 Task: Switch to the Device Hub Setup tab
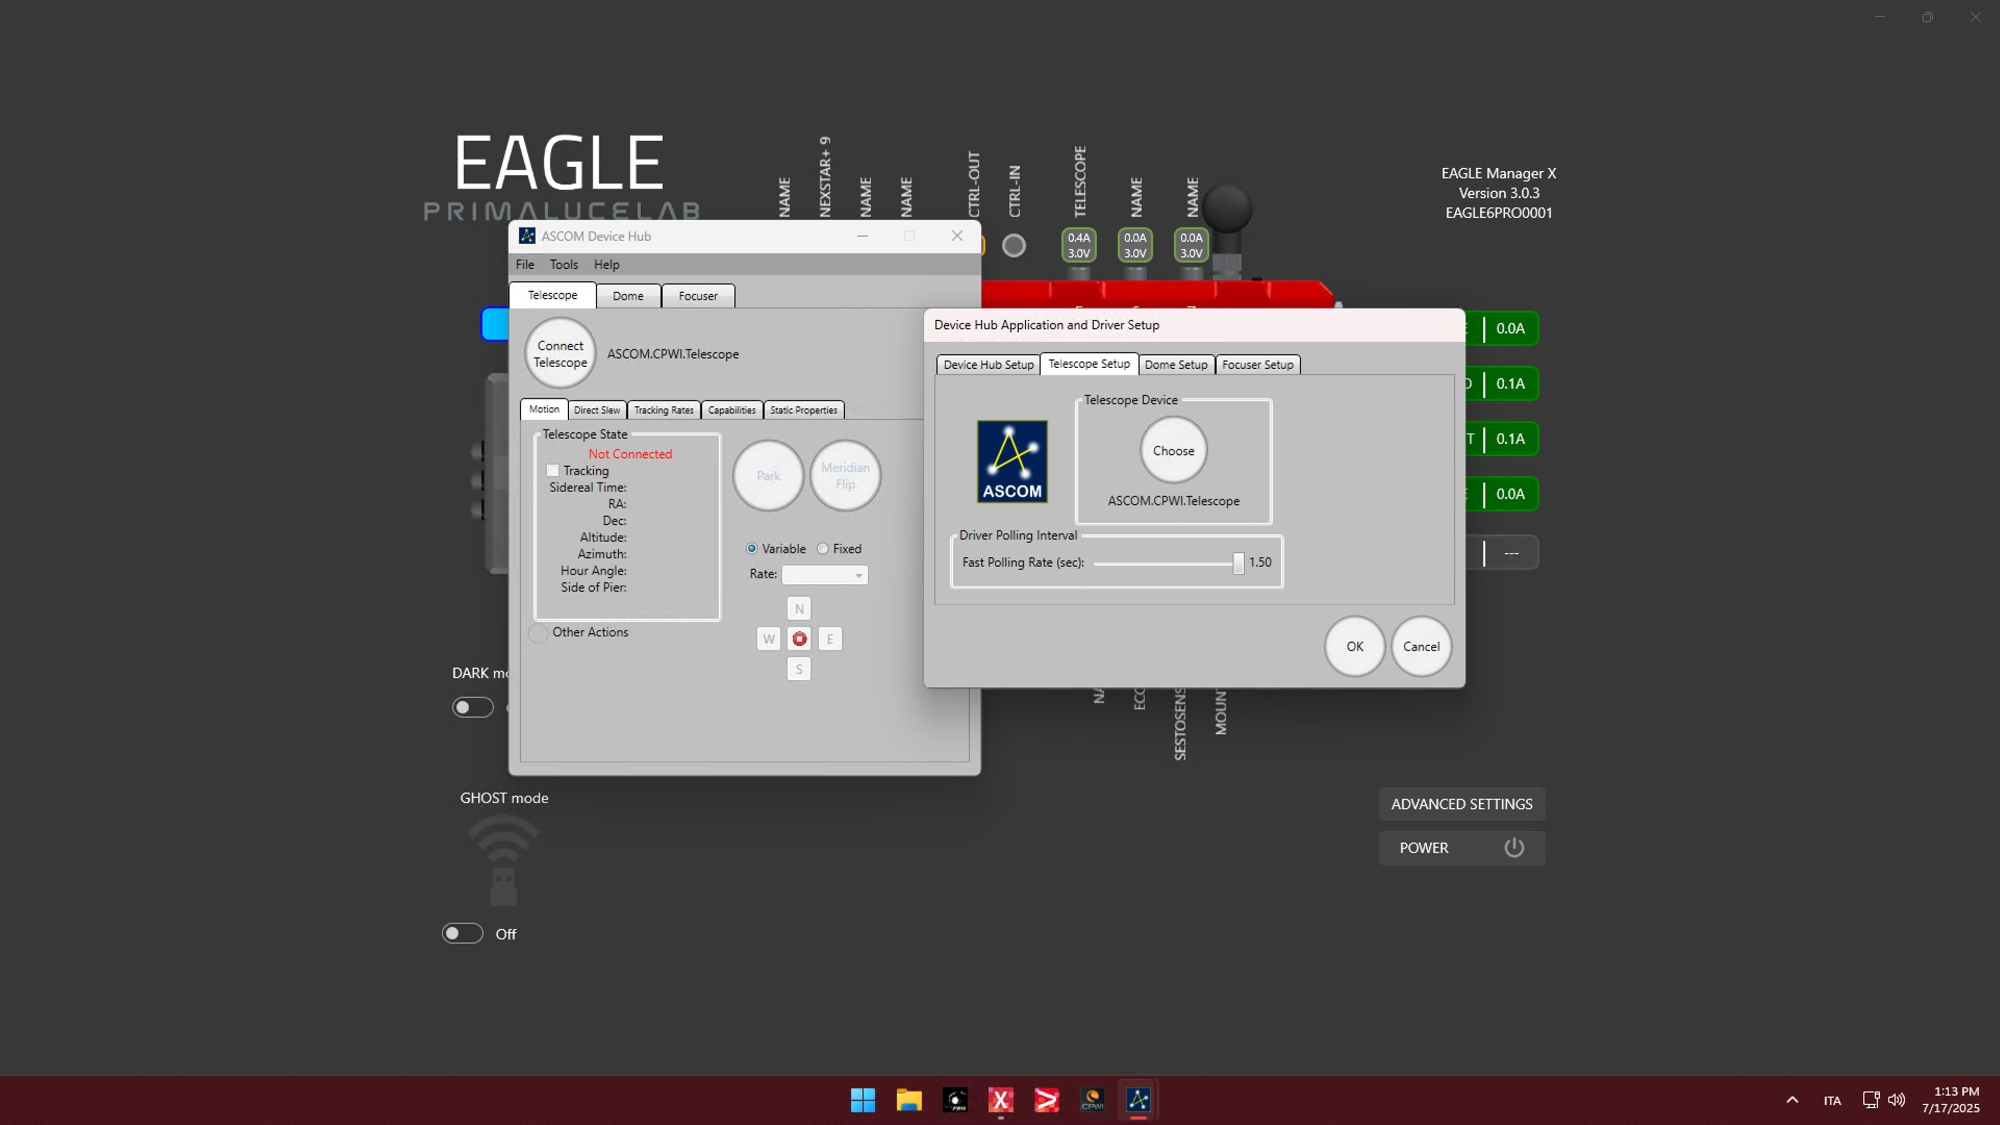pyautogui.click(x=989, y=365)
